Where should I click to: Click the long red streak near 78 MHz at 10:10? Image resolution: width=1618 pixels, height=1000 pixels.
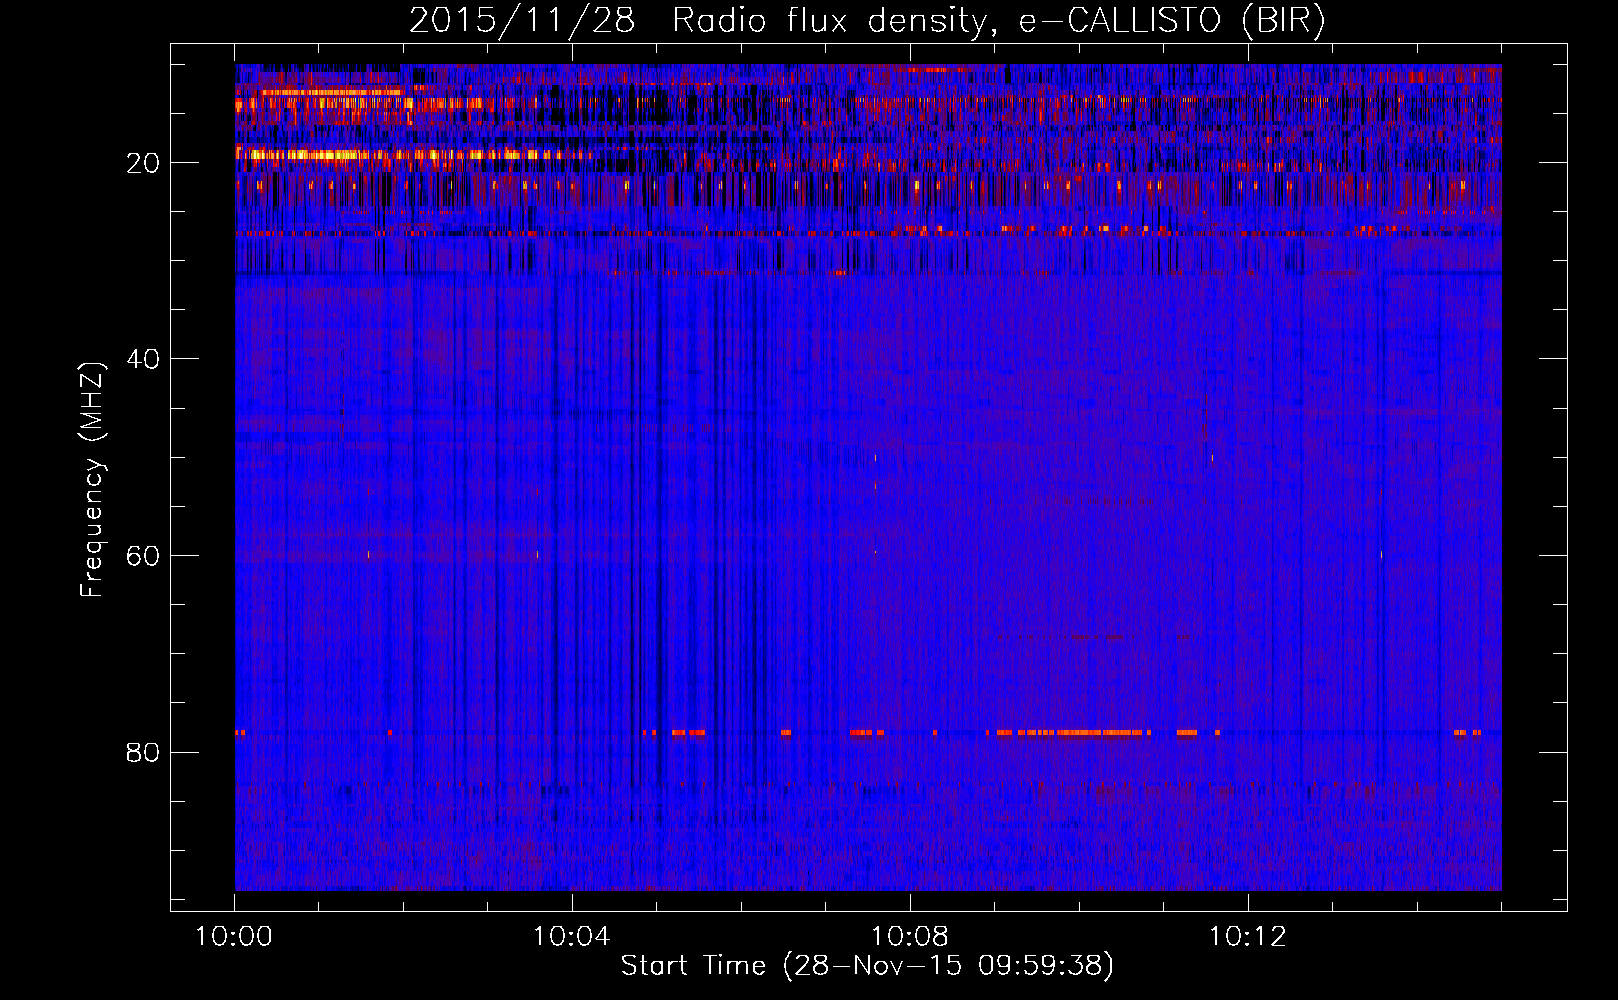click(x=1090, y=733)
